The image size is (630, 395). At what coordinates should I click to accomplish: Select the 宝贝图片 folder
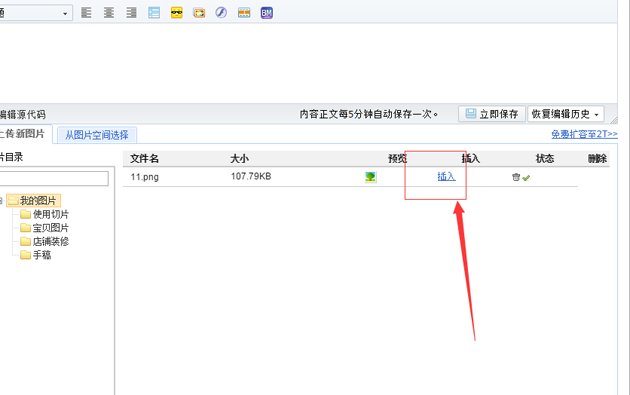click(45, 228)
